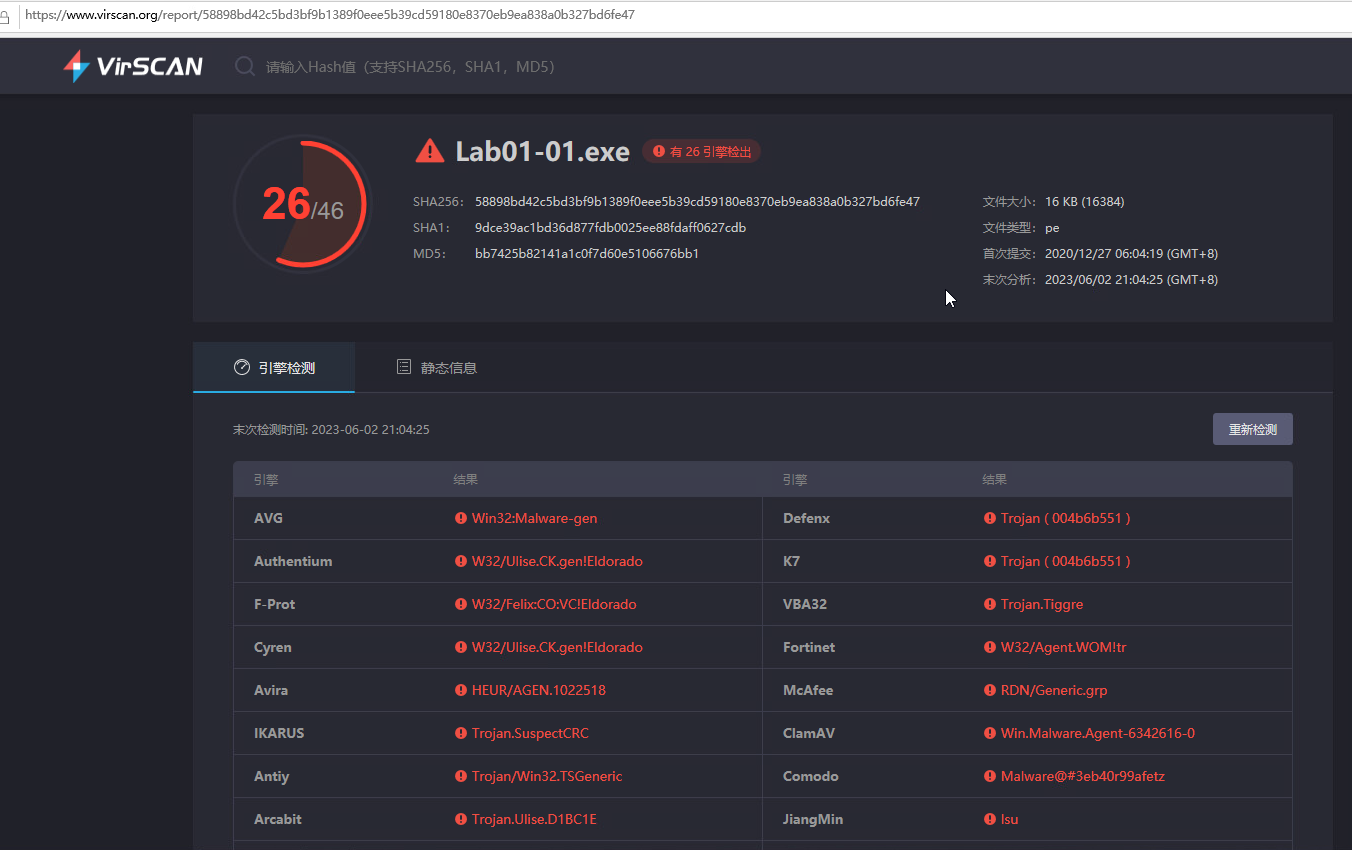Select the W32/Felix:CO:VC!Eldorado result
The width and height of the screenshot is (1352, 850).
pos(554,604)
